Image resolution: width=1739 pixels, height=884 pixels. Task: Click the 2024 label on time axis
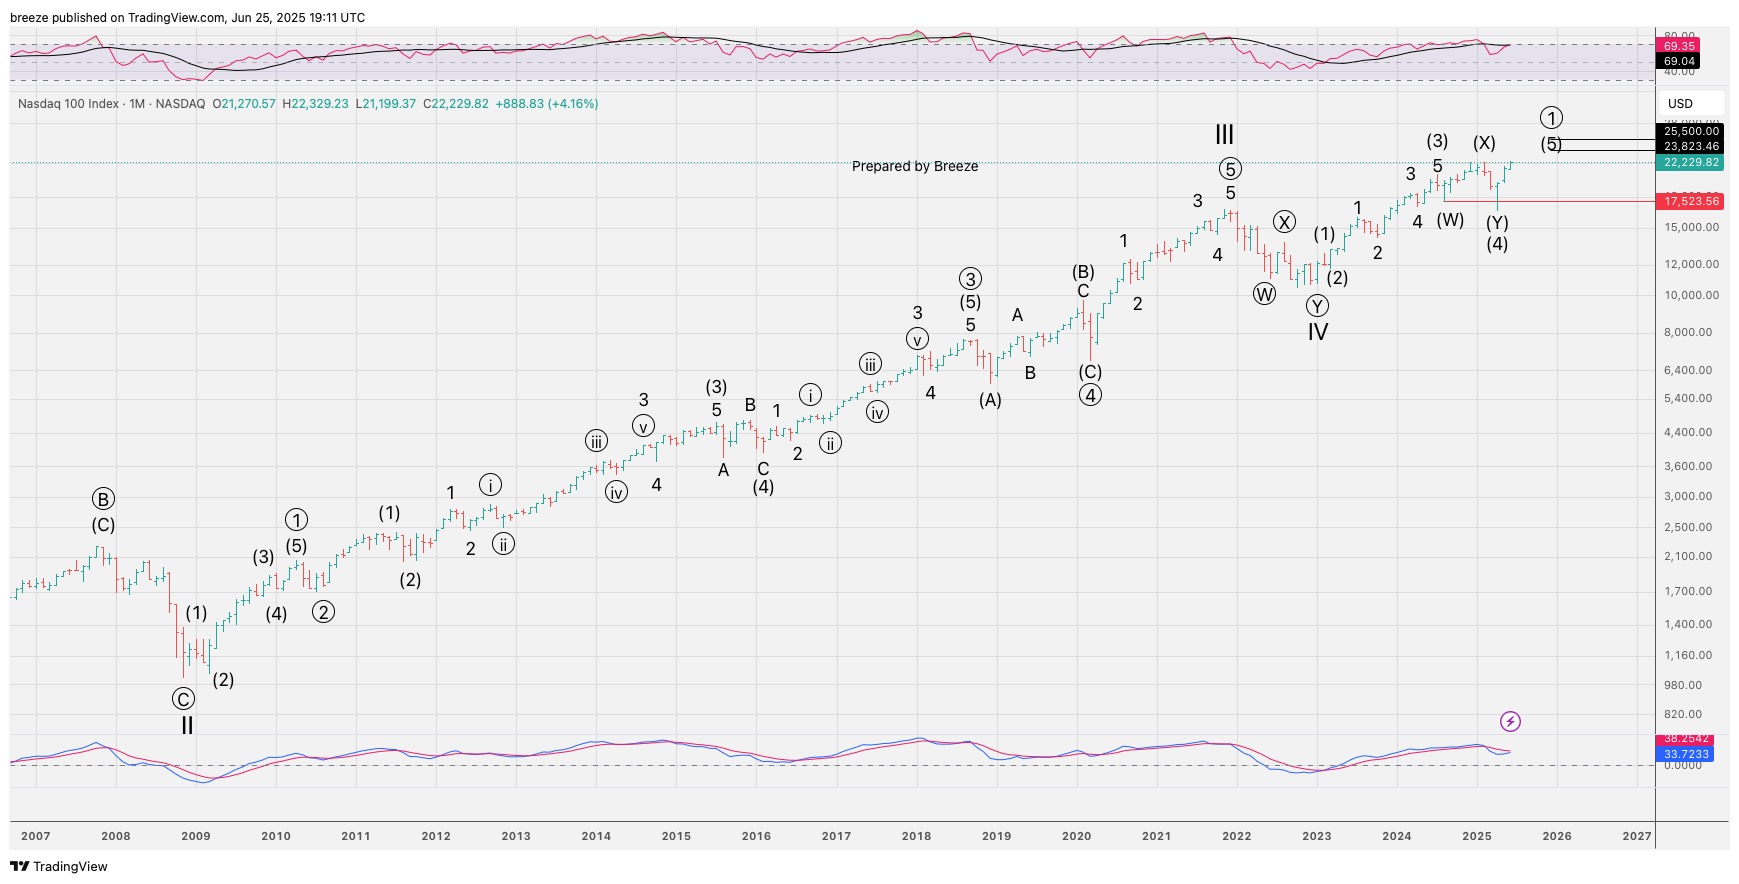pos(1397,836)
